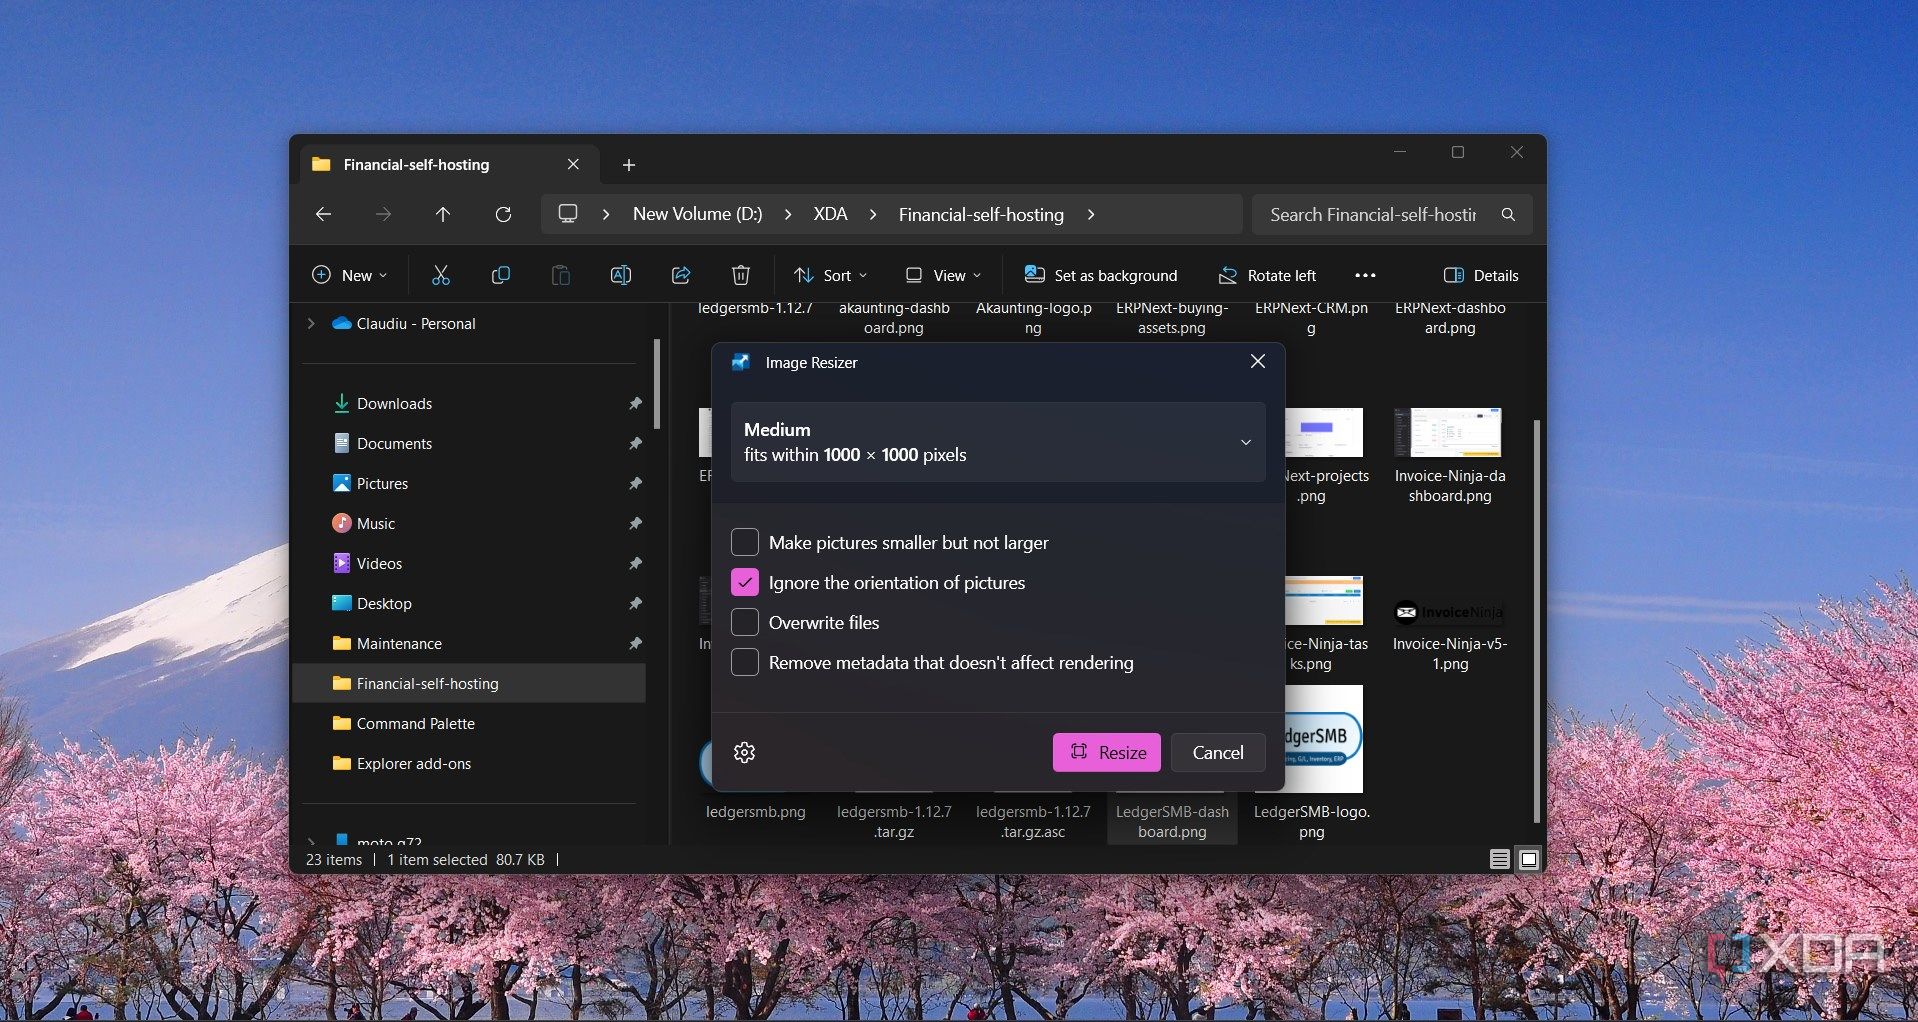Screen dimensions: 1918x1022
Task: Click Set as background button
Action: pyautogui.click(x=1101, y=275)
